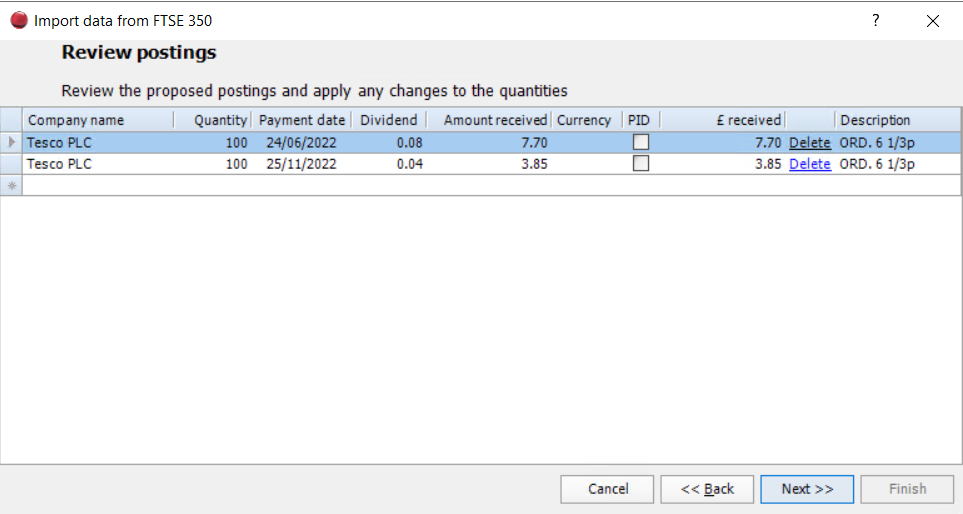This screenshot has width=963, height=514.
Task: Close the Import data dialog
Action: pyautogui.click(x=932, y=21)
